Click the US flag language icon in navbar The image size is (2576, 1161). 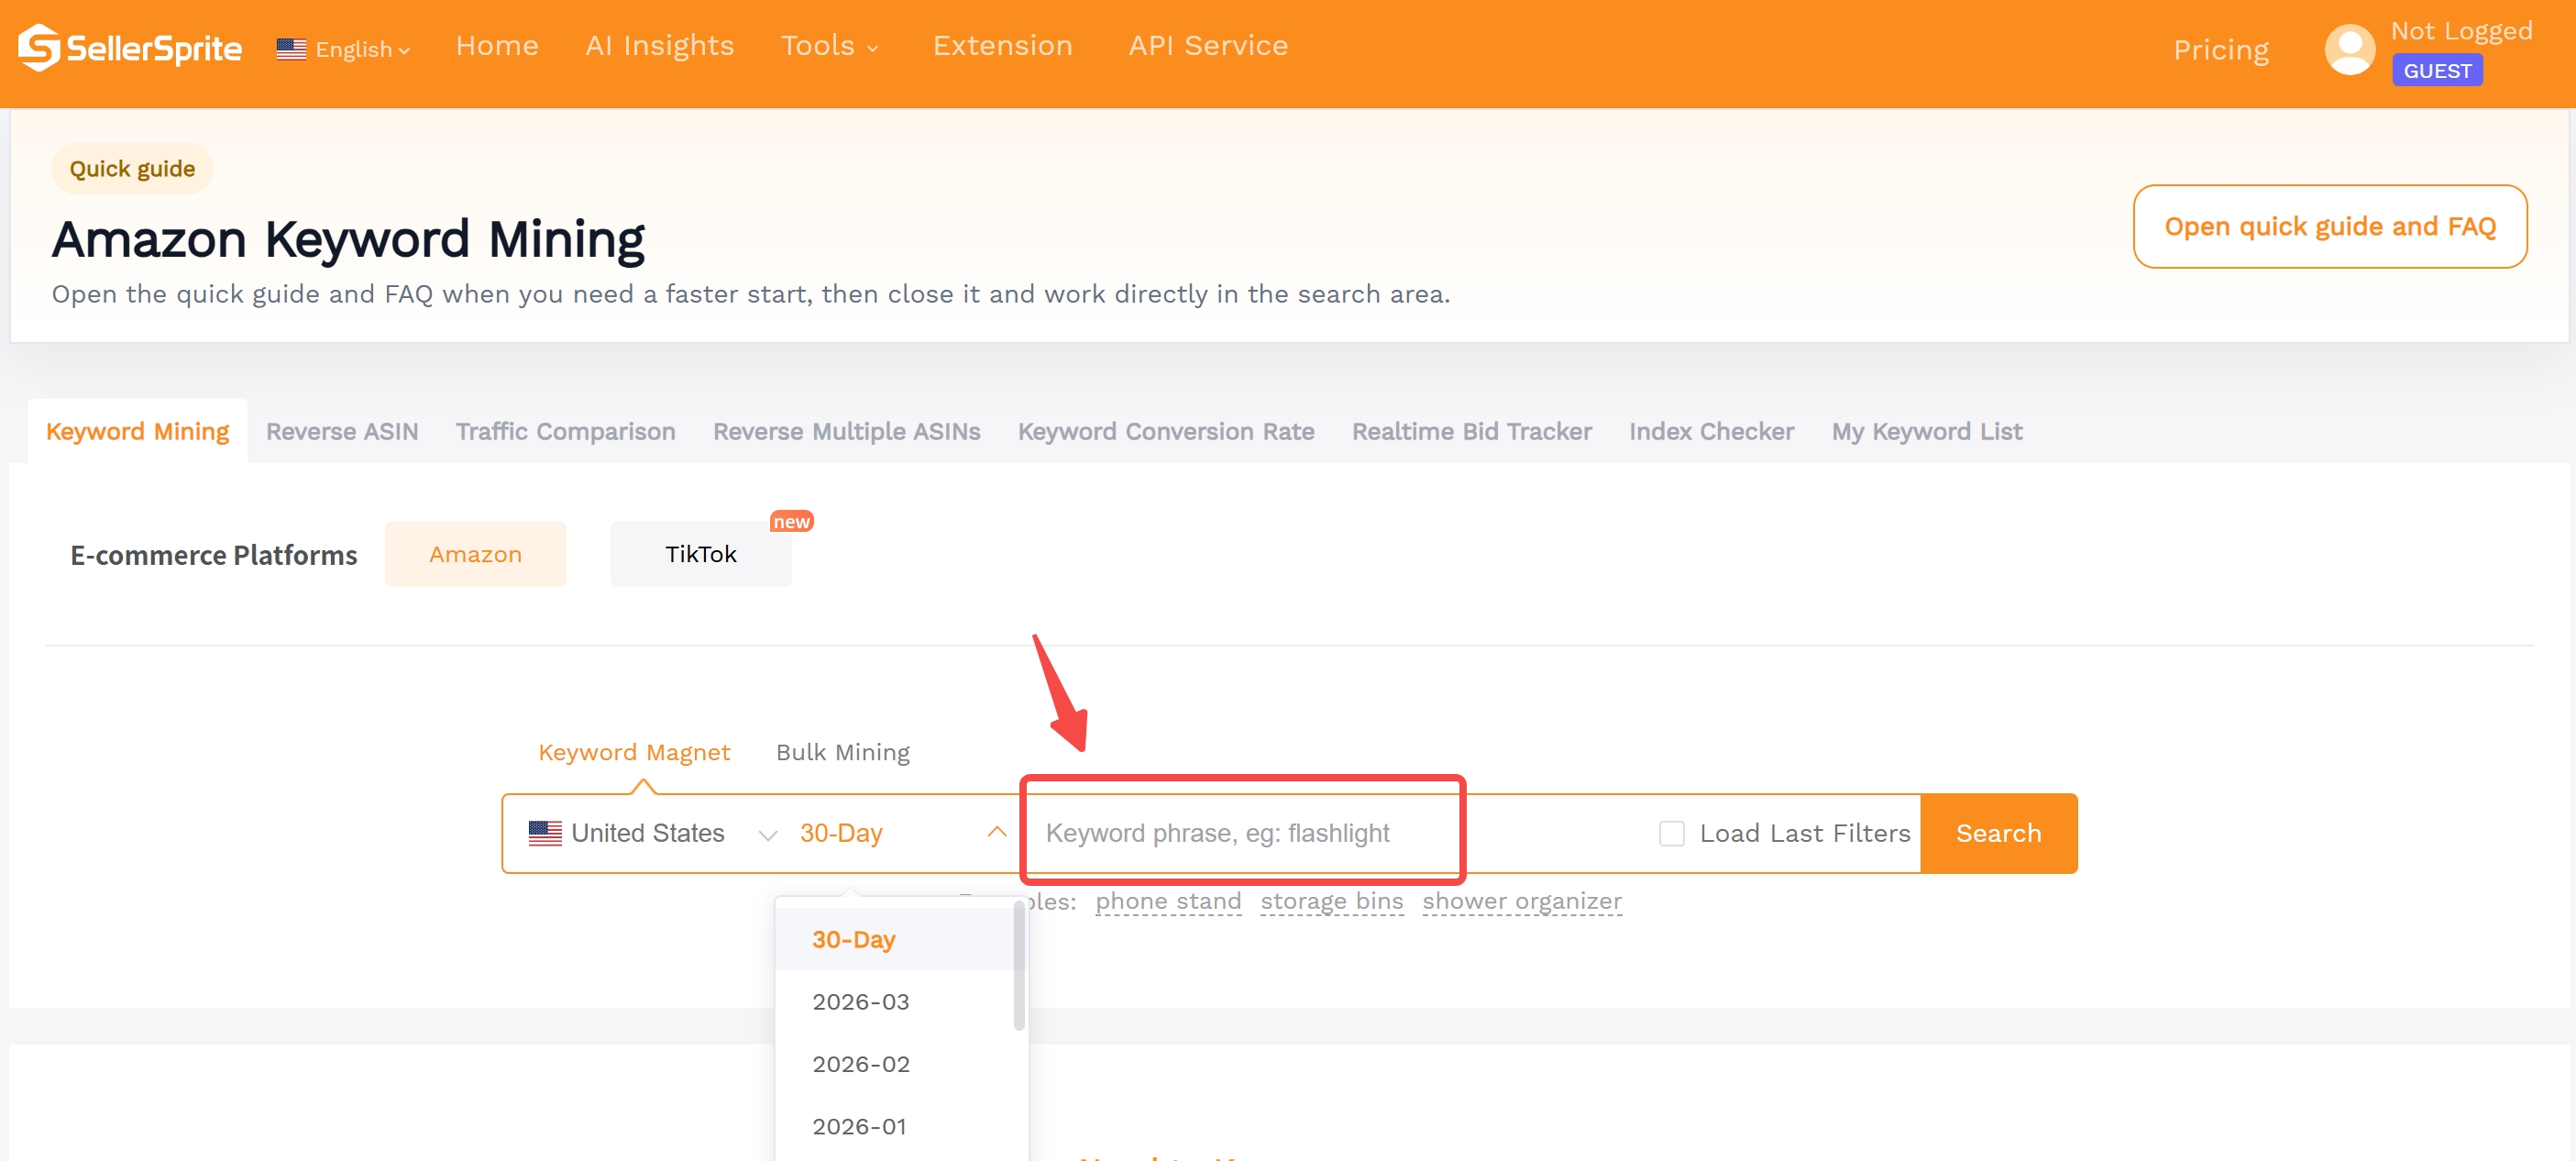coord(291,48)
